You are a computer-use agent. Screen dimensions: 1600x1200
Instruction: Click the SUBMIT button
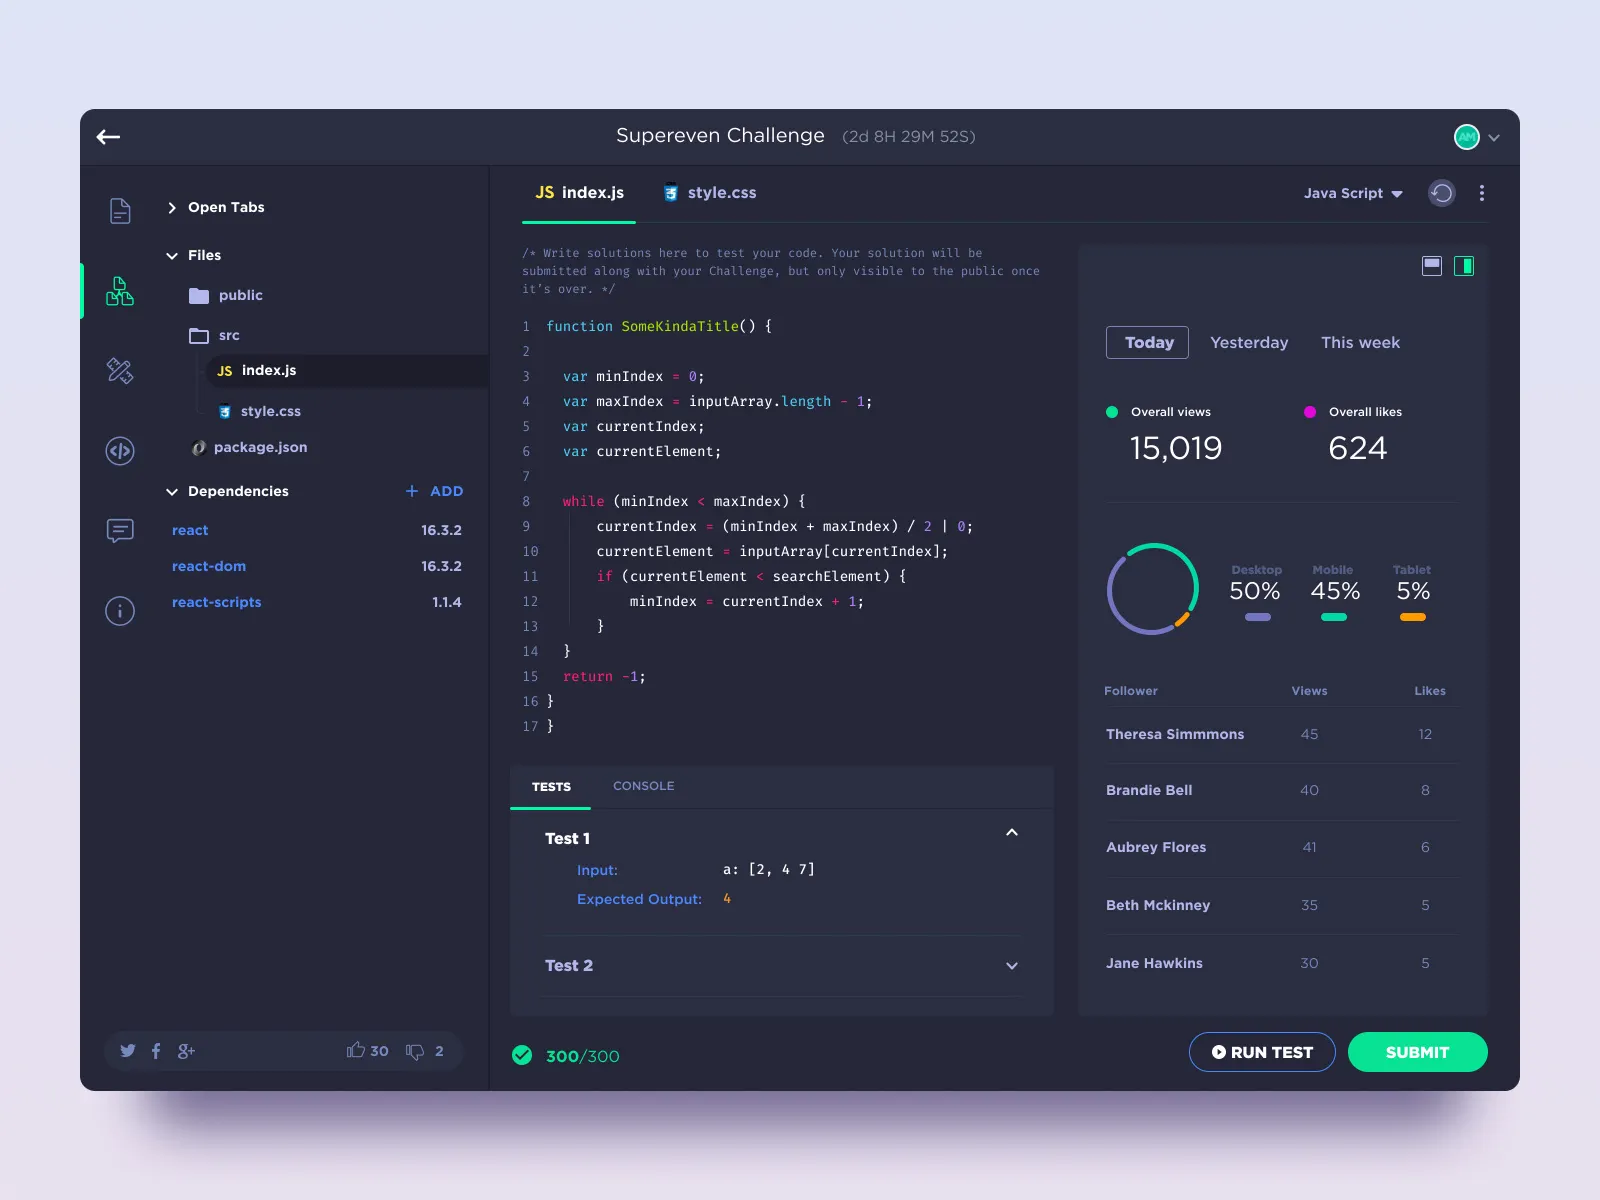point(1418,1052)
